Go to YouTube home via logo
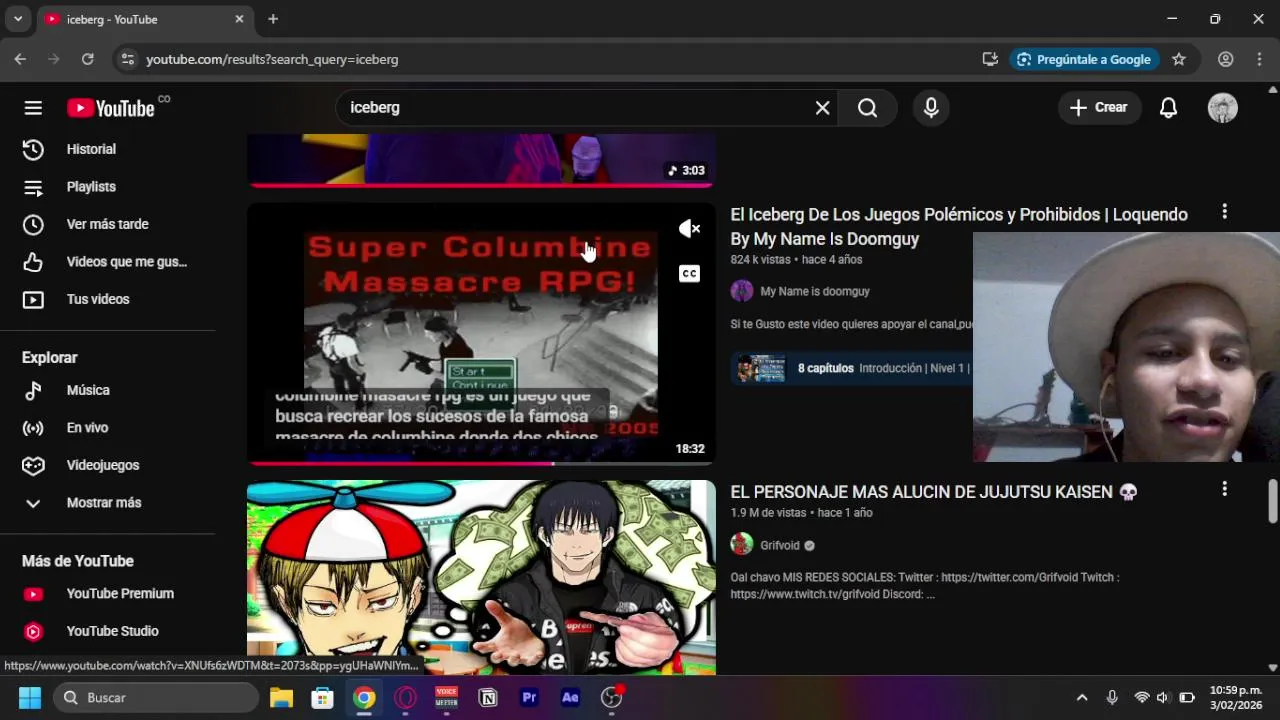This screenshot has height=720, width=1280. coord(110,108)
